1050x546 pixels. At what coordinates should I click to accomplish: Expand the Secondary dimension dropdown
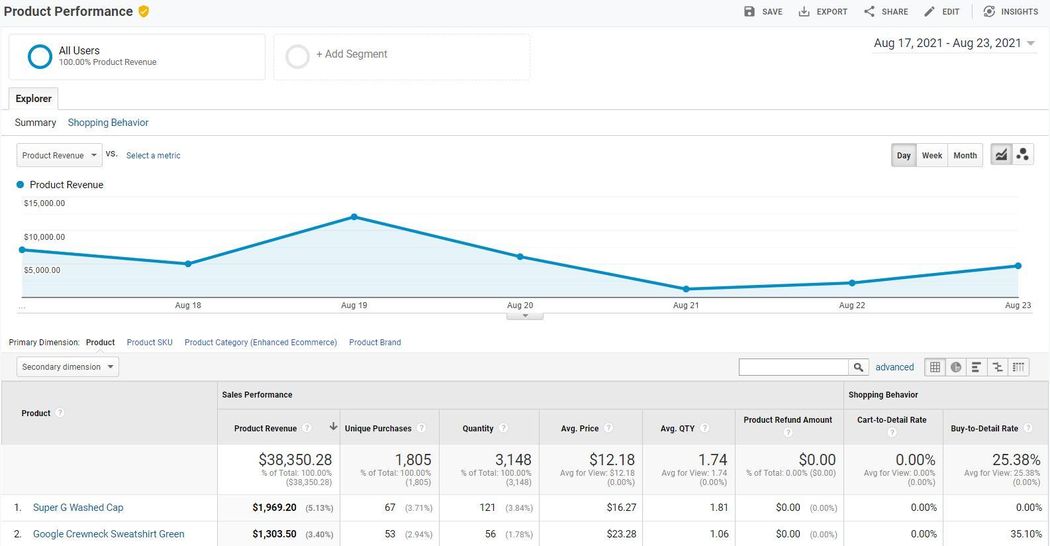click(x=67, y=367)
